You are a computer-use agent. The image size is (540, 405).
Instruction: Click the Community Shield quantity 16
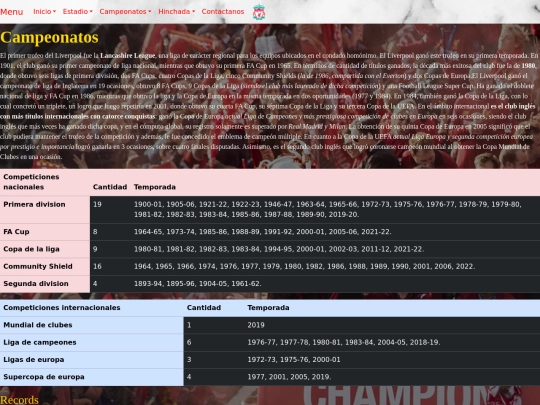[x=97, y=266]
